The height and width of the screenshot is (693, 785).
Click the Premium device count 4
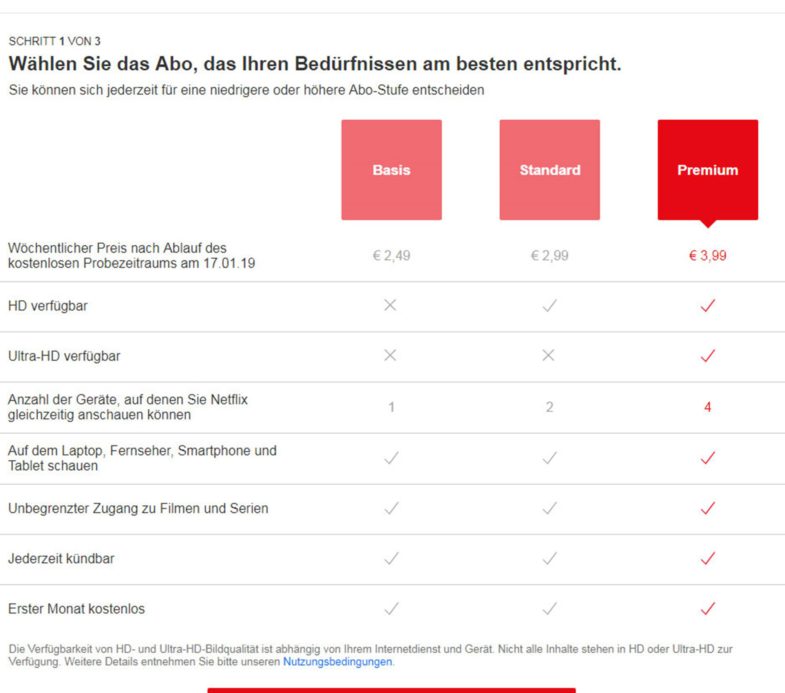(707, 407)
